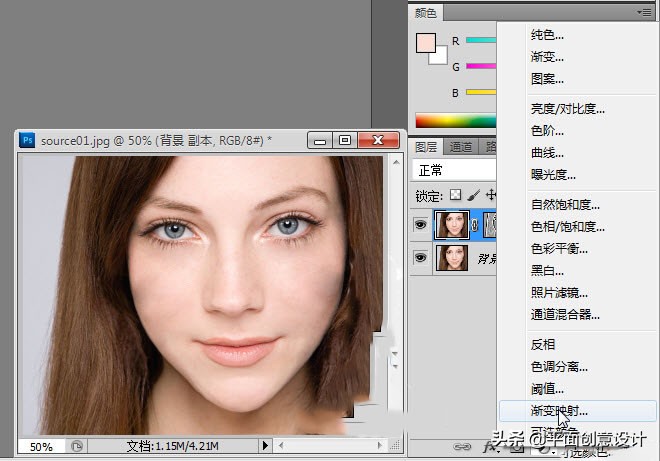This screenshot has width=660, height=461.
Task: Select 曲线... in the adjustment menu
Action: [547, 153]
